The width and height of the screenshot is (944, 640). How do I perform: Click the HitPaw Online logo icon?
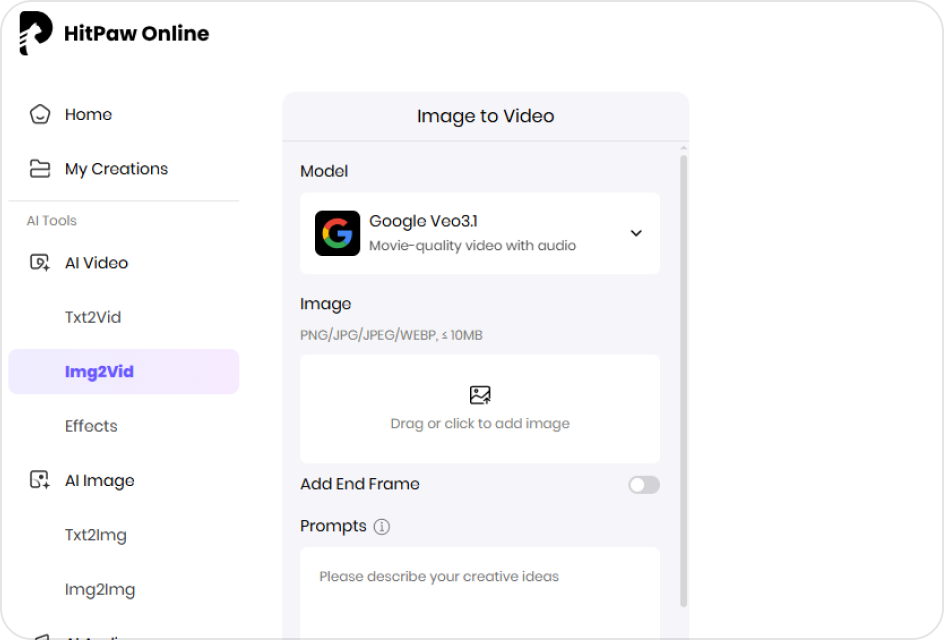coord(36,33)
